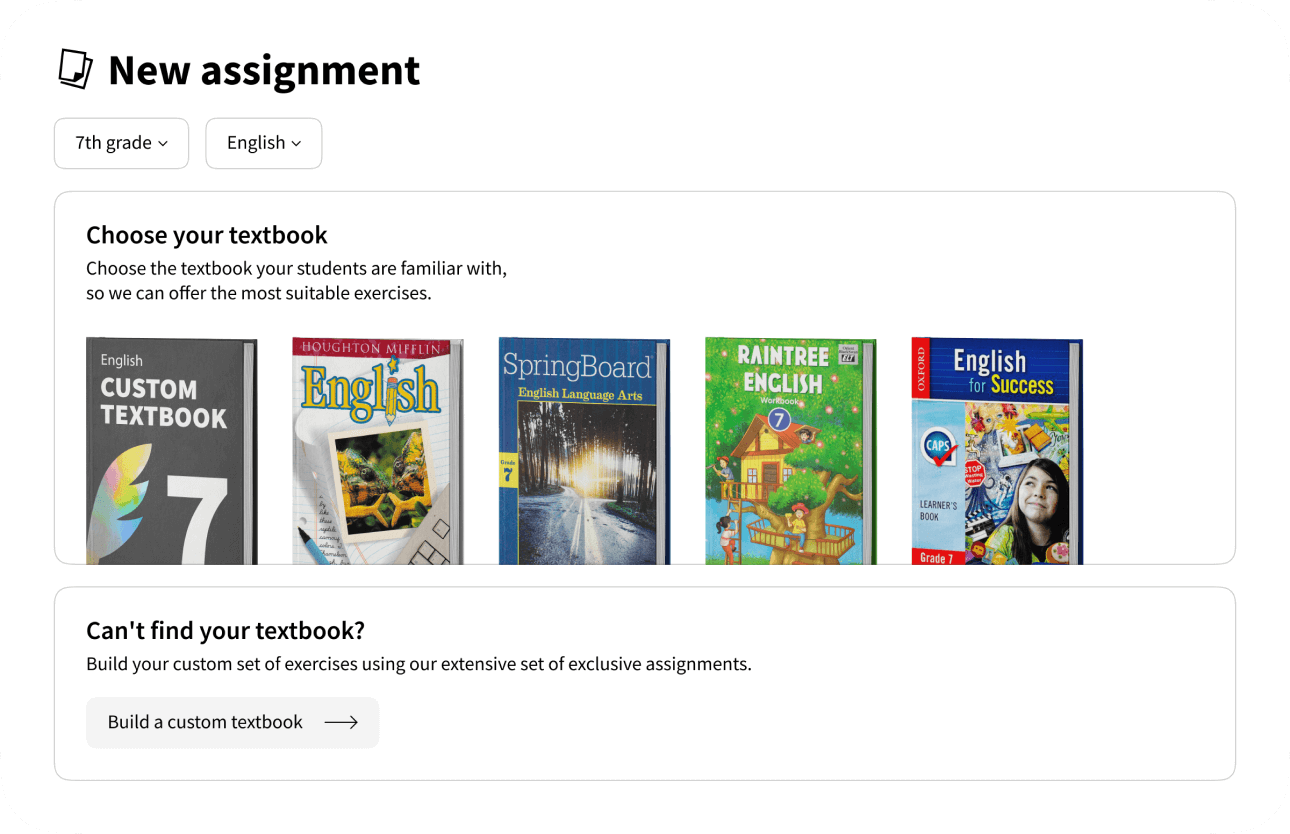Viewport: 1290px width, 834px height.
Task: Click the blue number 7 circle on Raintree English
Action: tap(779, 421)
